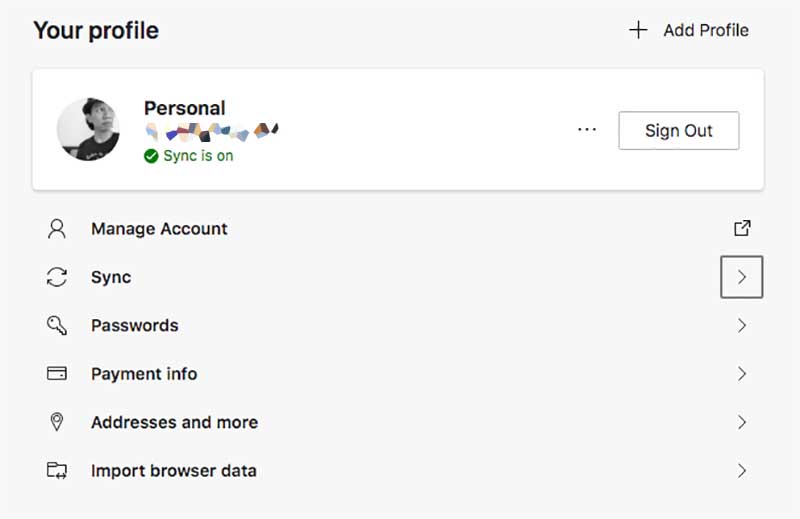Click the Payment info card icon

(57, 374)
